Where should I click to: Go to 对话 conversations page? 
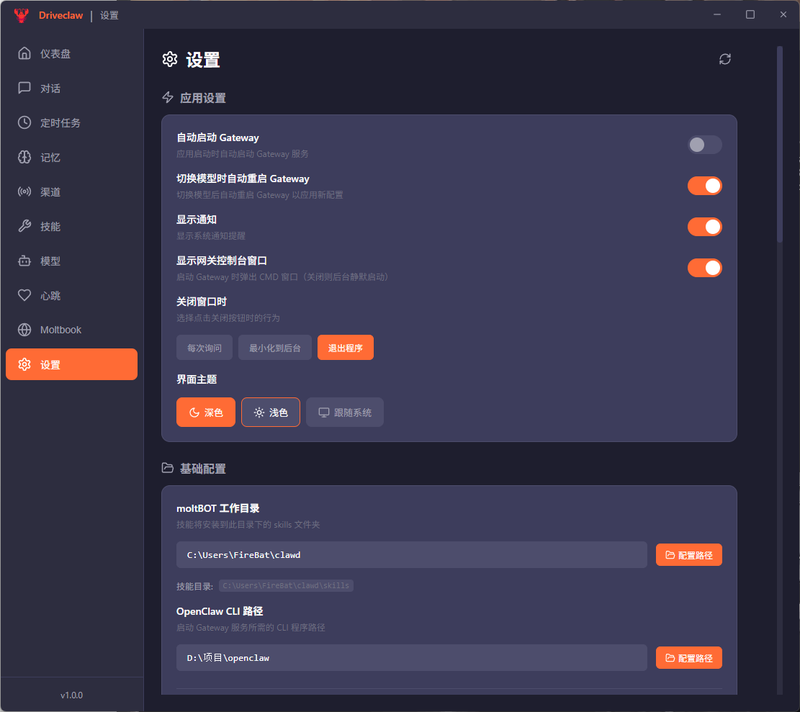click(71, 88)
